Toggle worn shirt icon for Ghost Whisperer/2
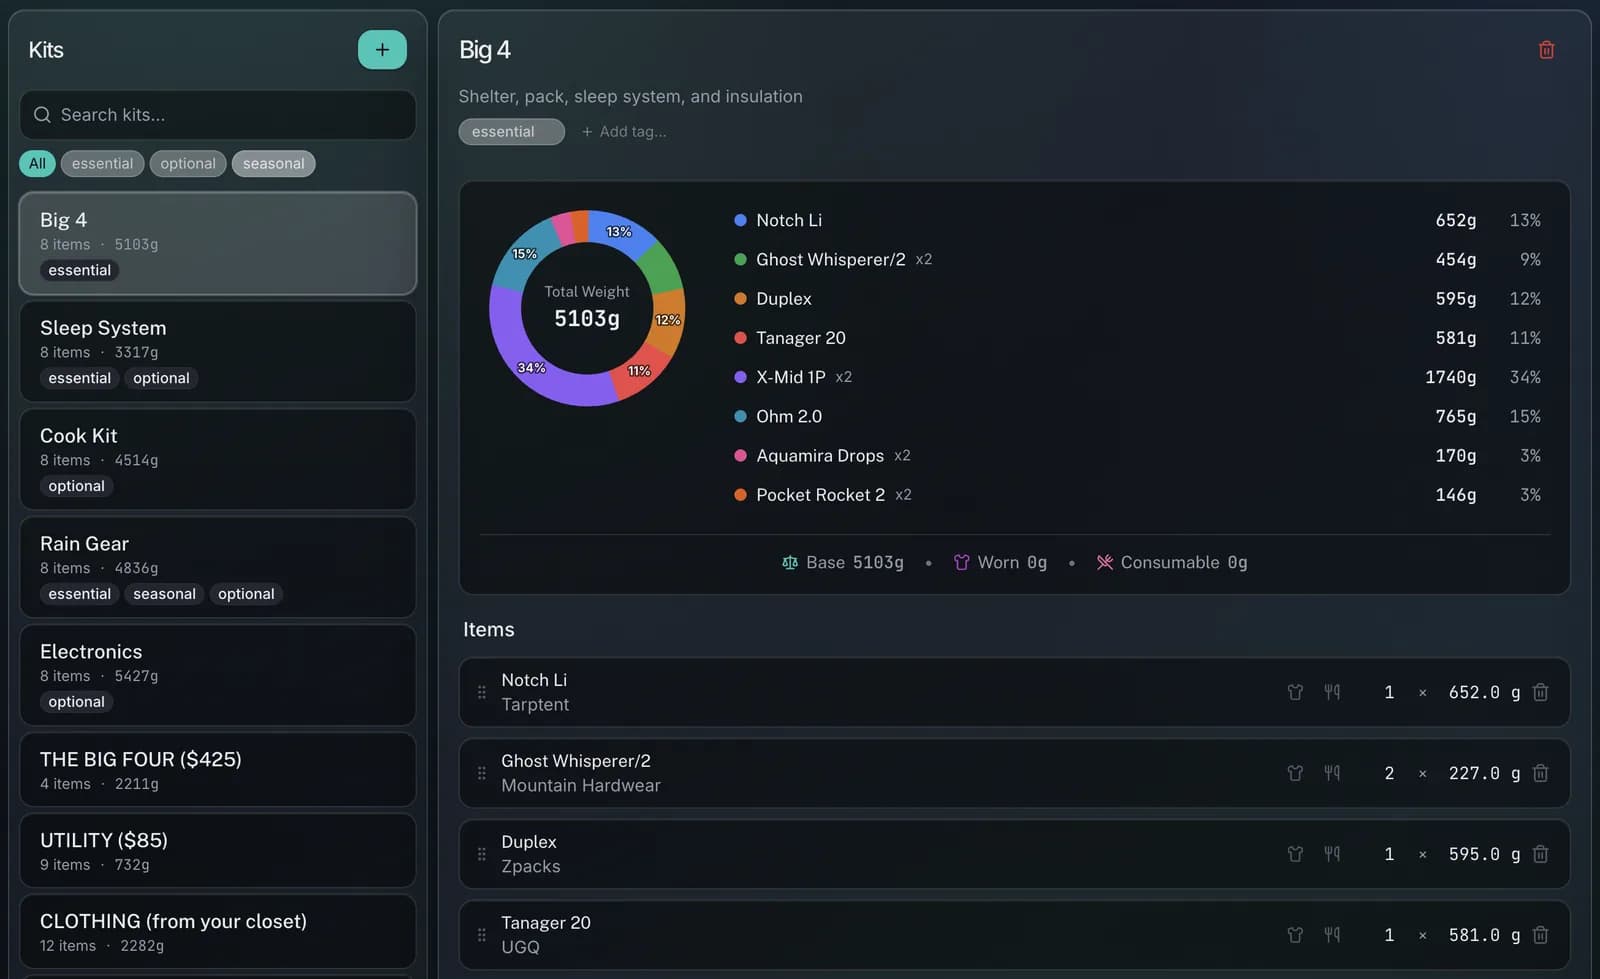The image size is (1600, 979). 1295,773
